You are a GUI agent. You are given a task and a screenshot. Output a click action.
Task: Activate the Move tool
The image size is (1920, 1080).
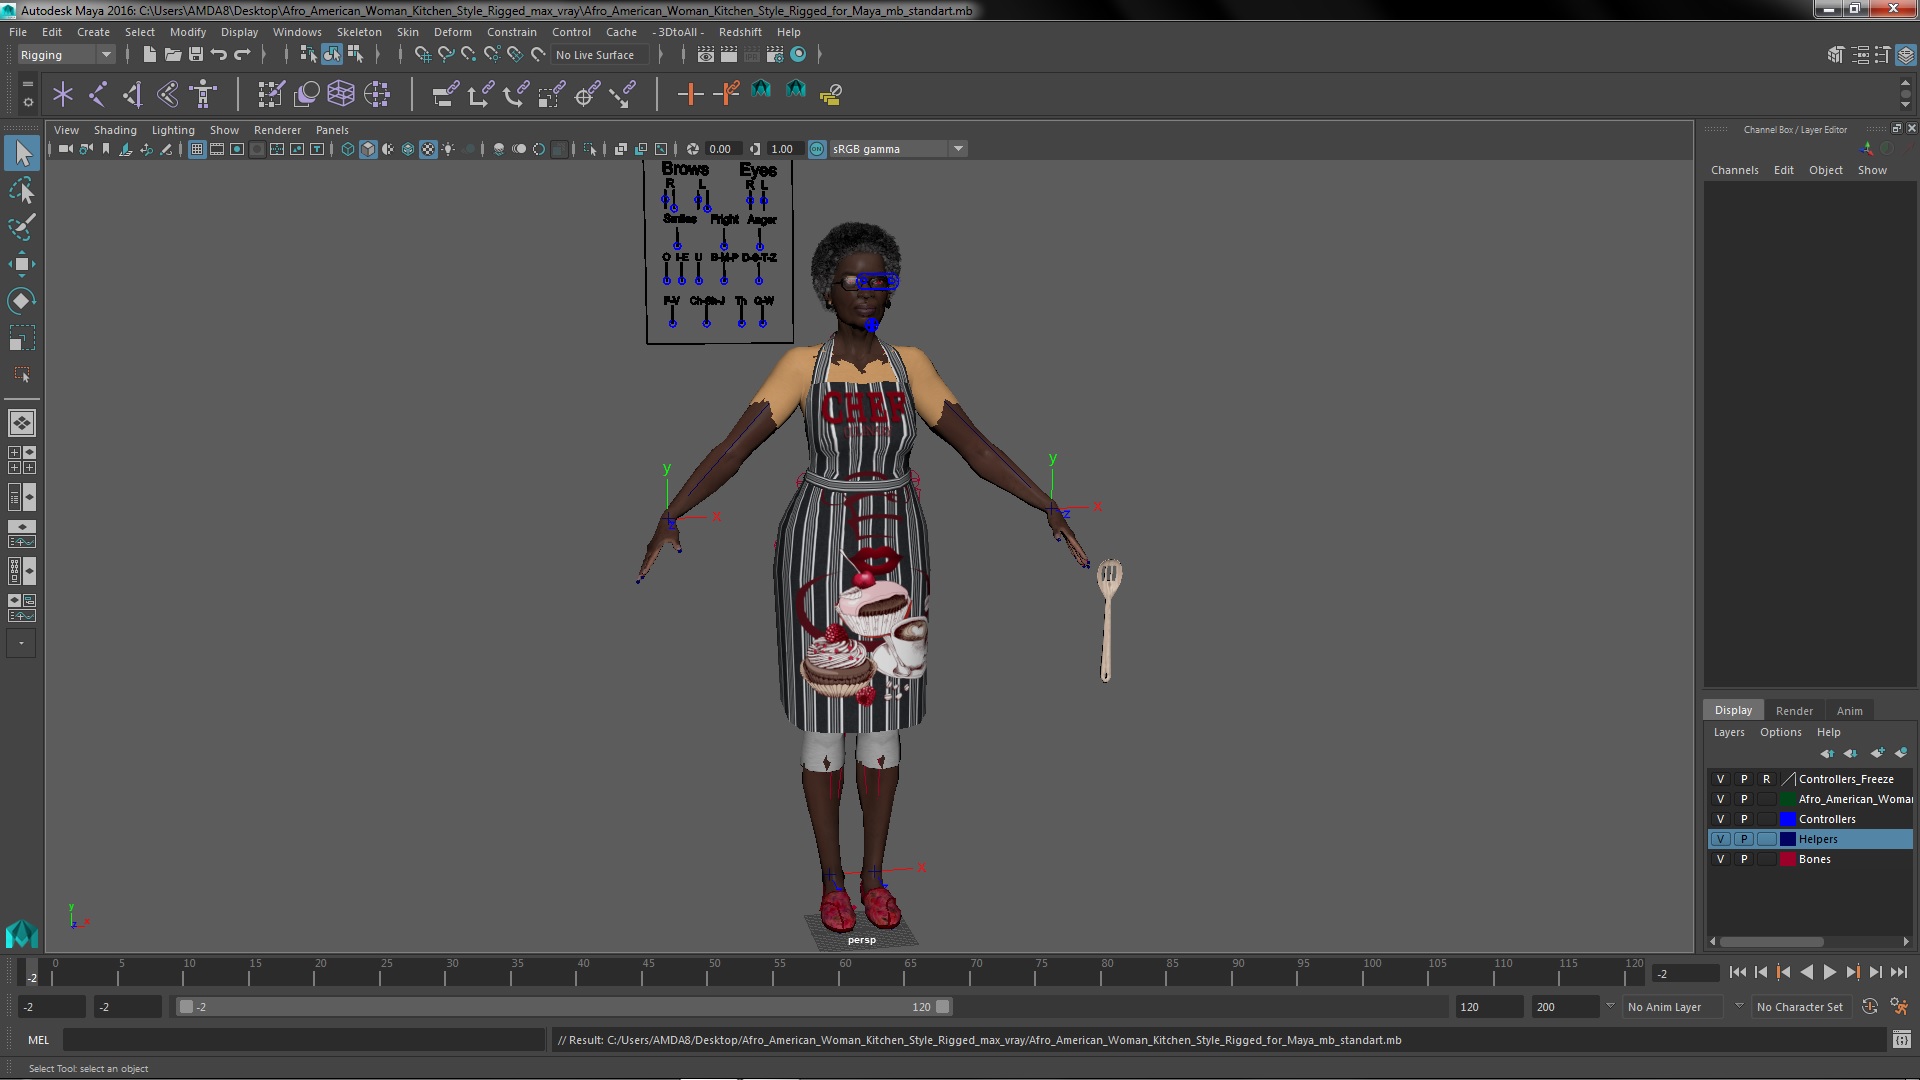click(22, 264)
